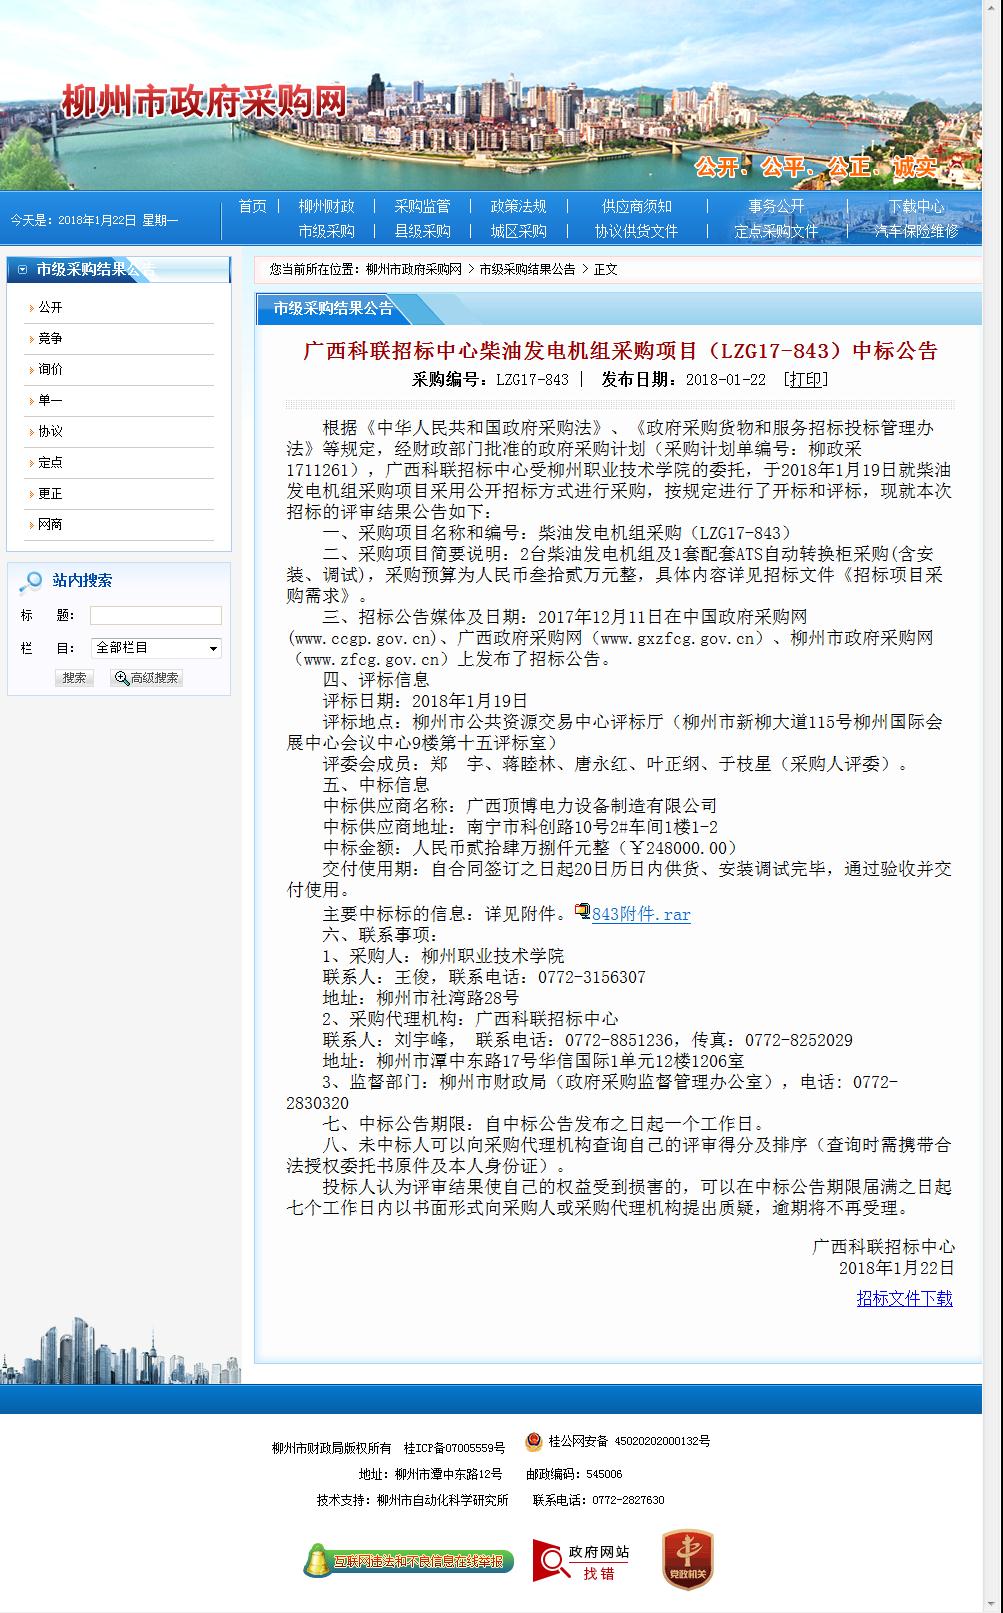Screen dimensions: 1003x1613
Task: Click the 招标文件下载 link
Action: click(904, 1298)
